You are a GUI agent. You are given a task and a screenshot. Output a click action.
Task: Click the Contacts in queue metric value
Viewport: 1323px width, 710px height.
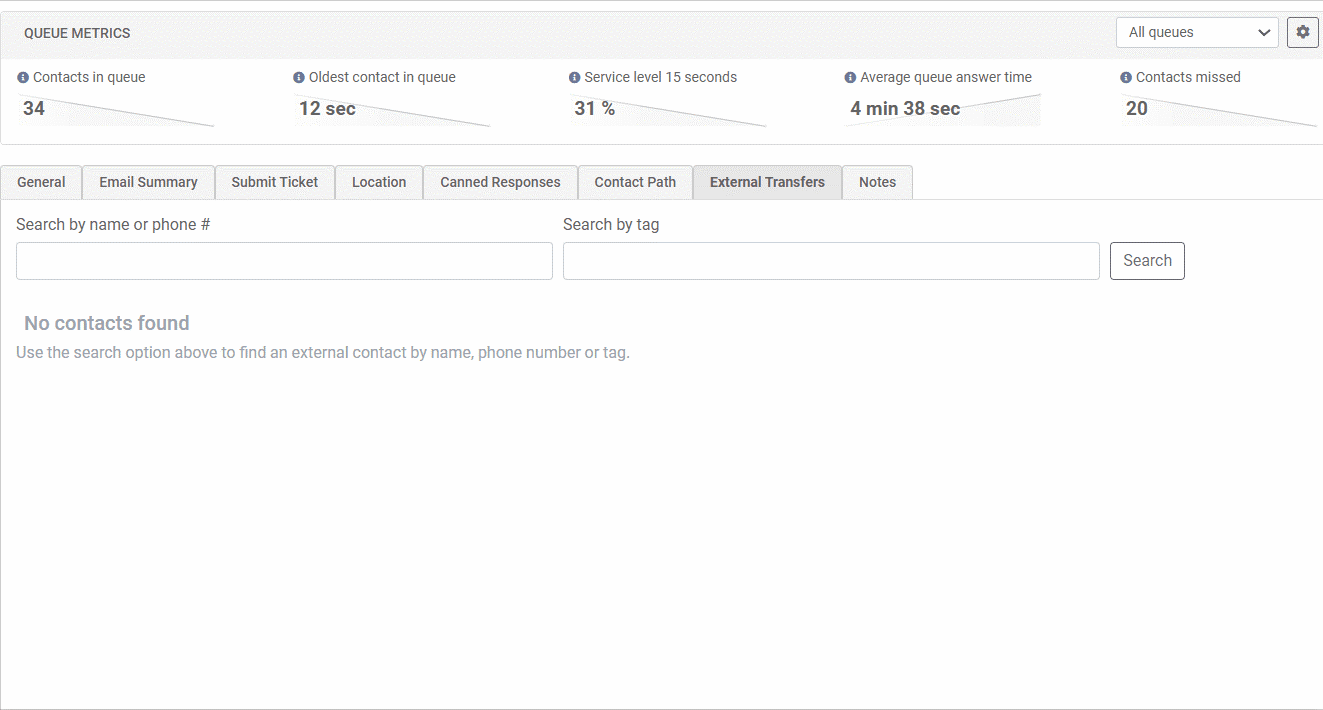coord(33,108)
